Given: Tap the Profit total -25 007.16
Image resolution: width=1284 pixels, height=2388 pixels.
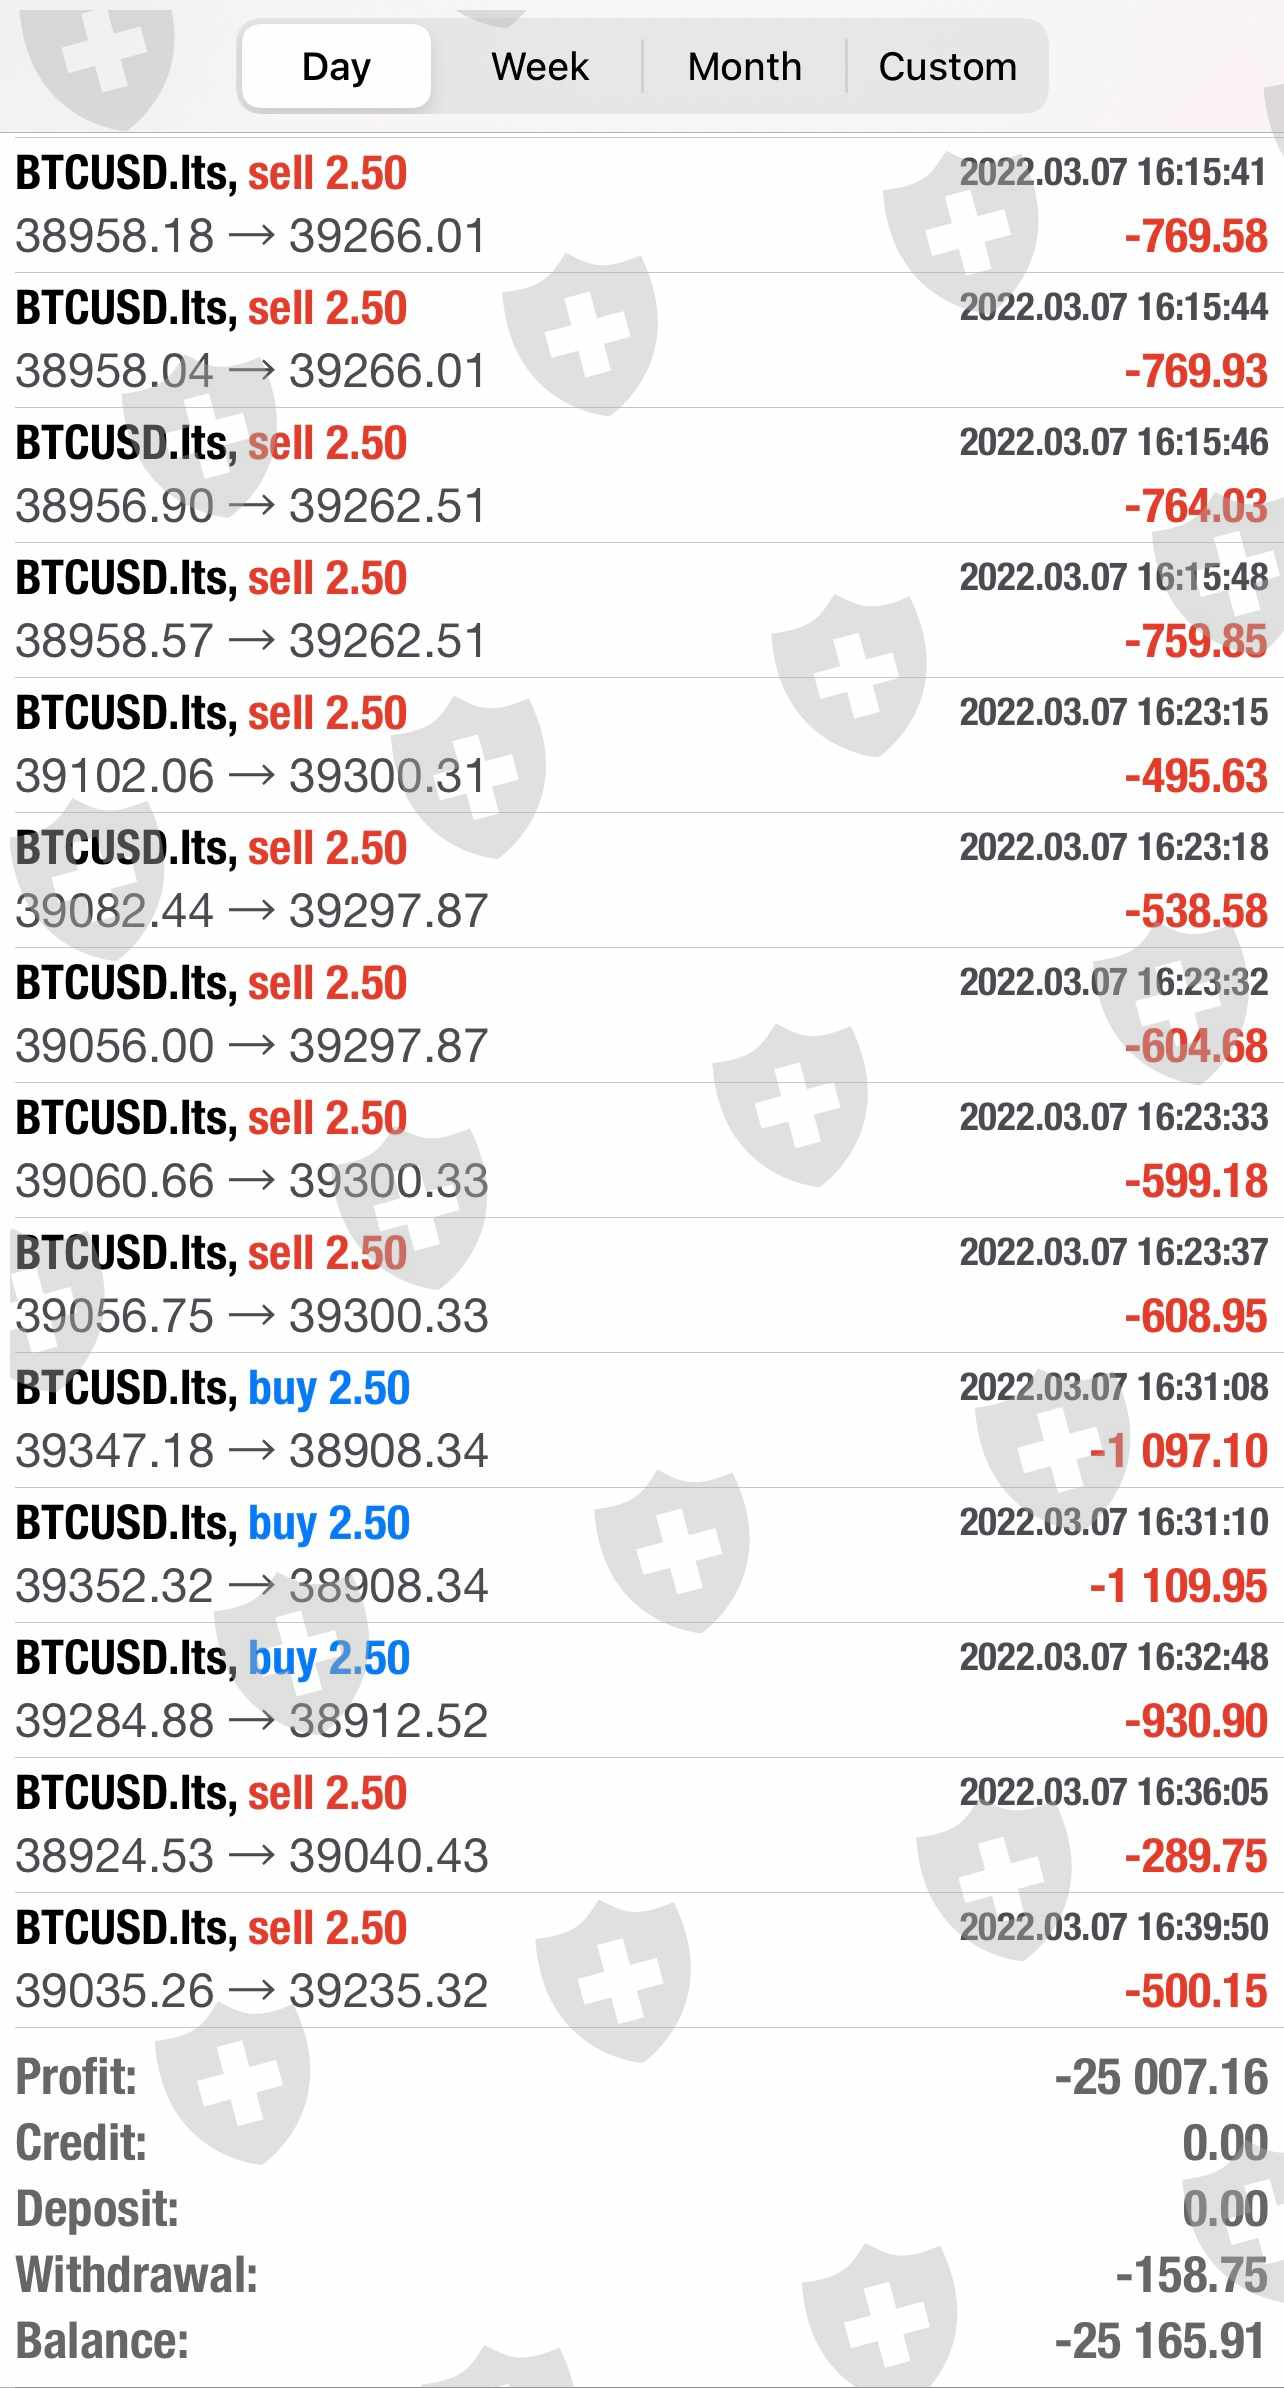Looking at the screenshot, I should (x=1160, y=2078).
